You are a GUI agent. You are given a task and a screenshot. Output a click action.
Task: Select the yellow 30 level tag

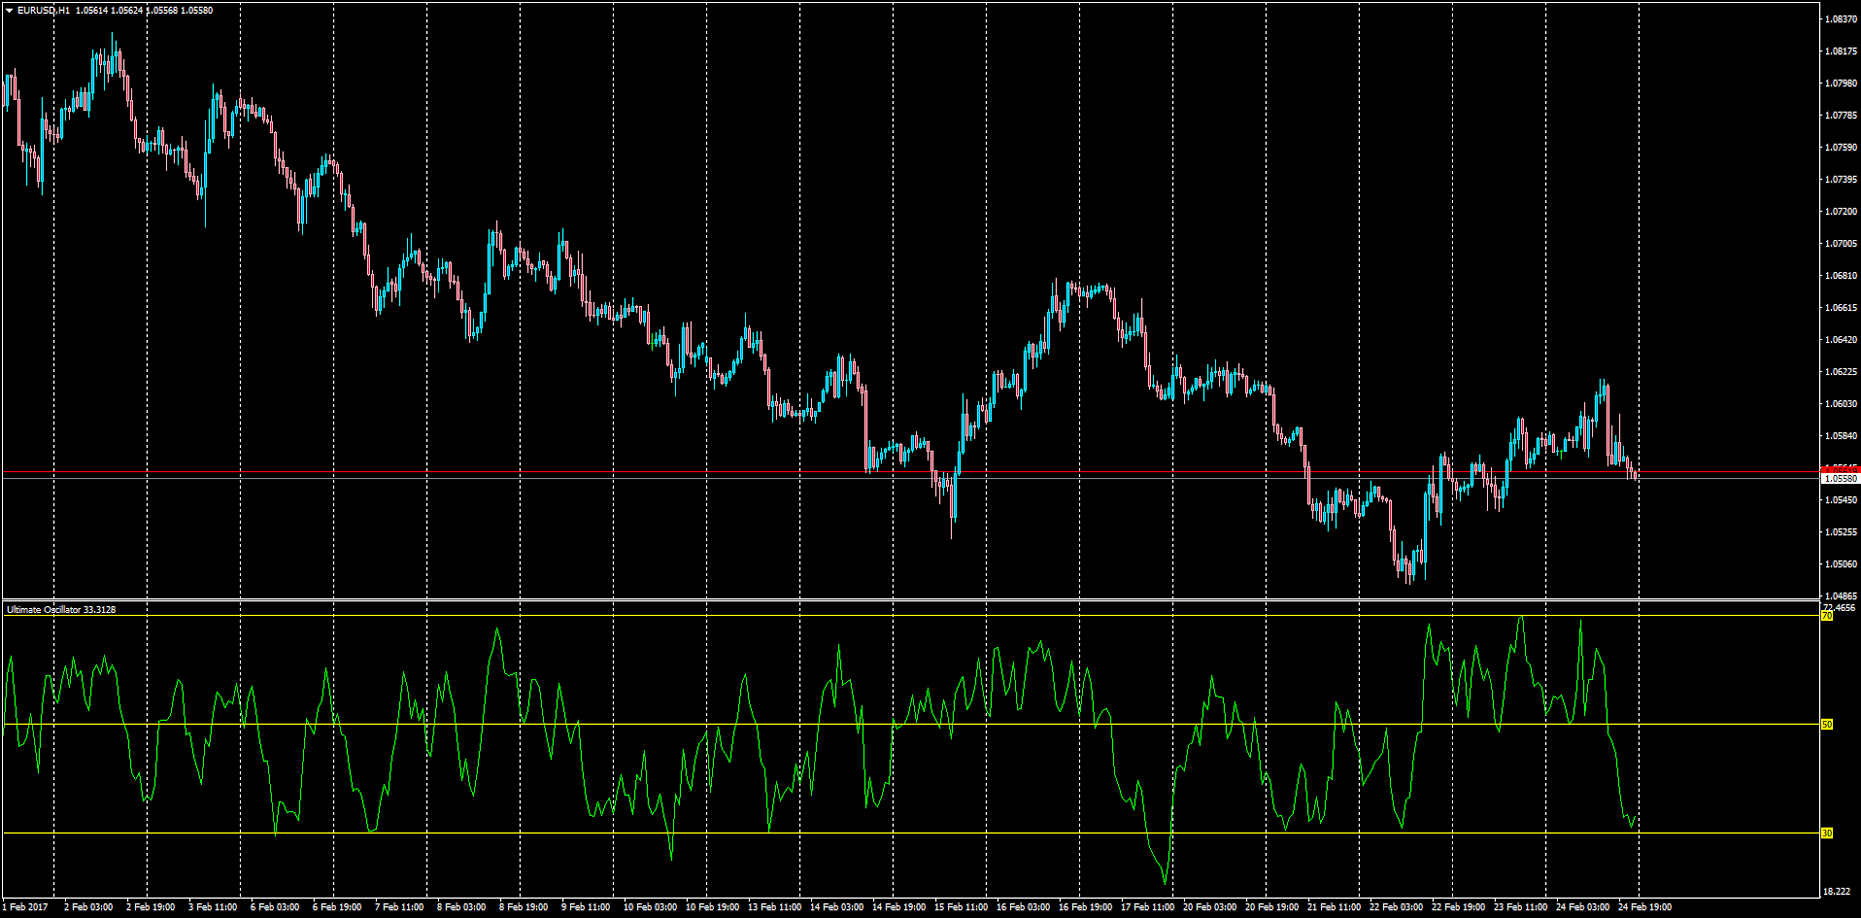(x=1826, y=833)
